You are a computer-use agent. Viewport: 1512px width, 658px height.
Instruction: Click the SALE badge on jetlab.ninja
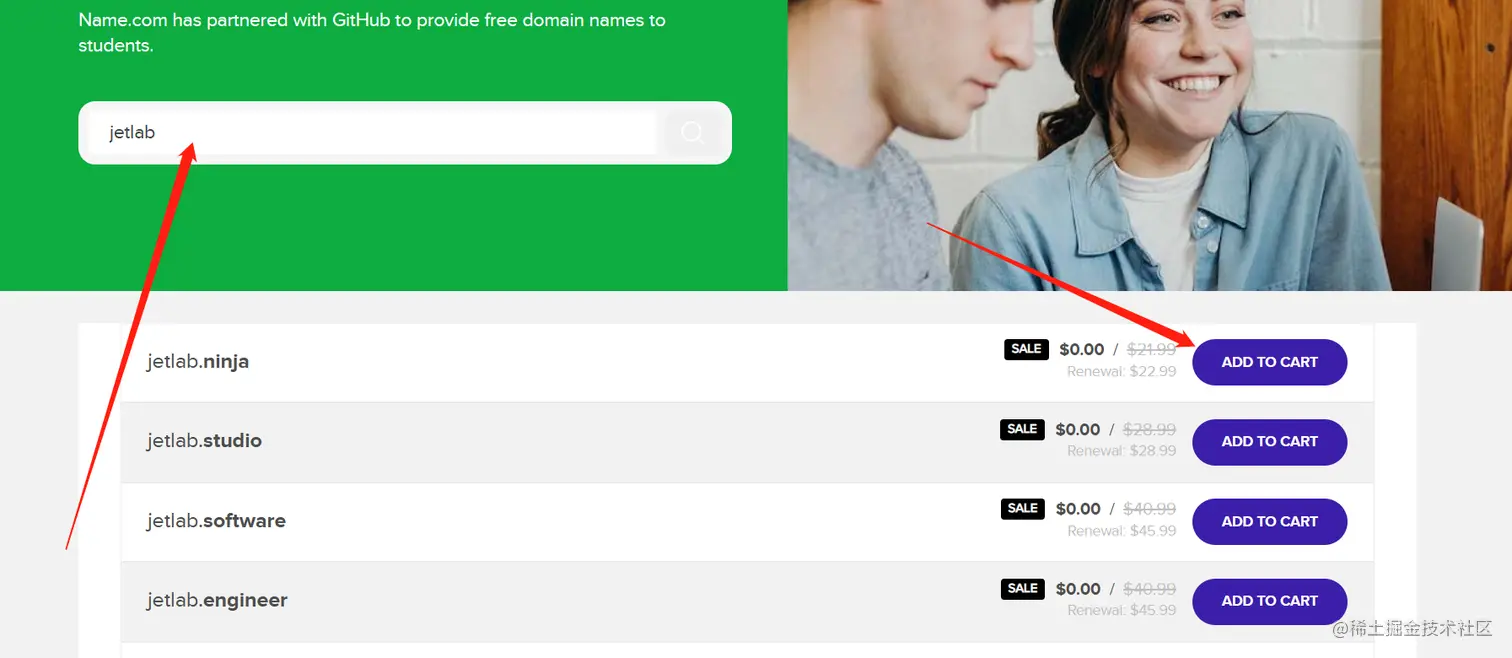[x=1026, y=349]
